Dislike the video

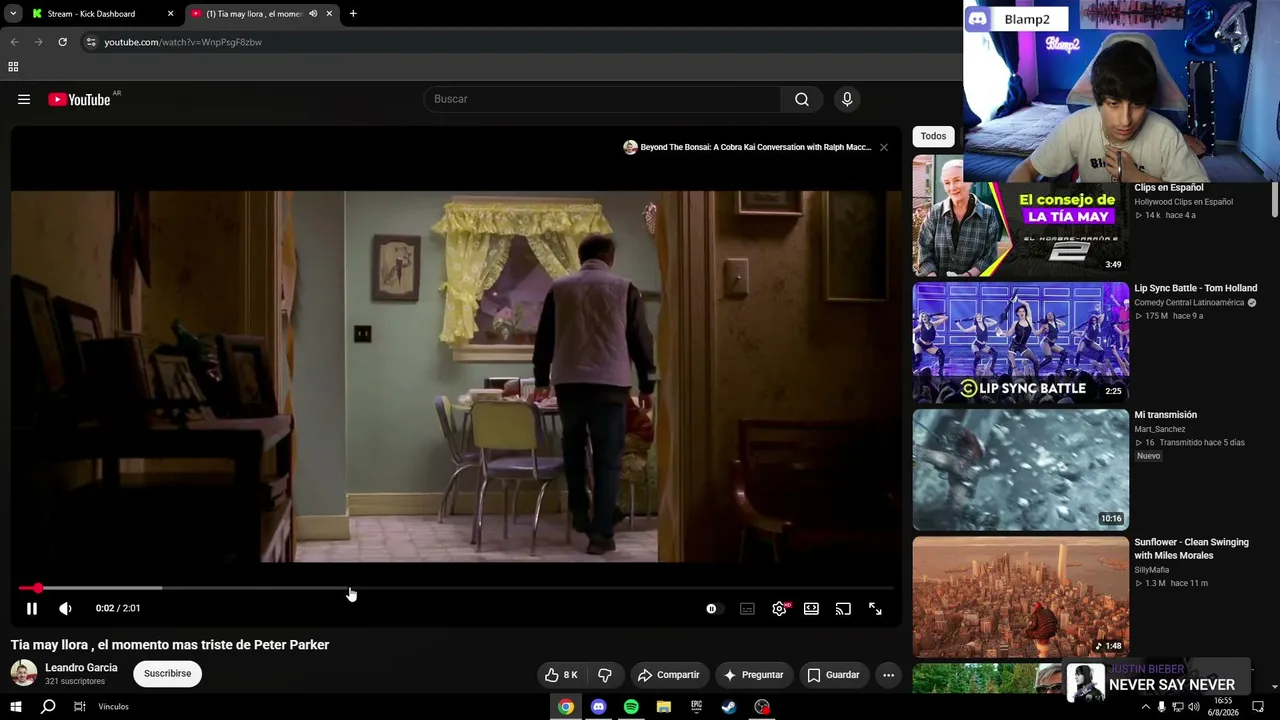(604, 675)
